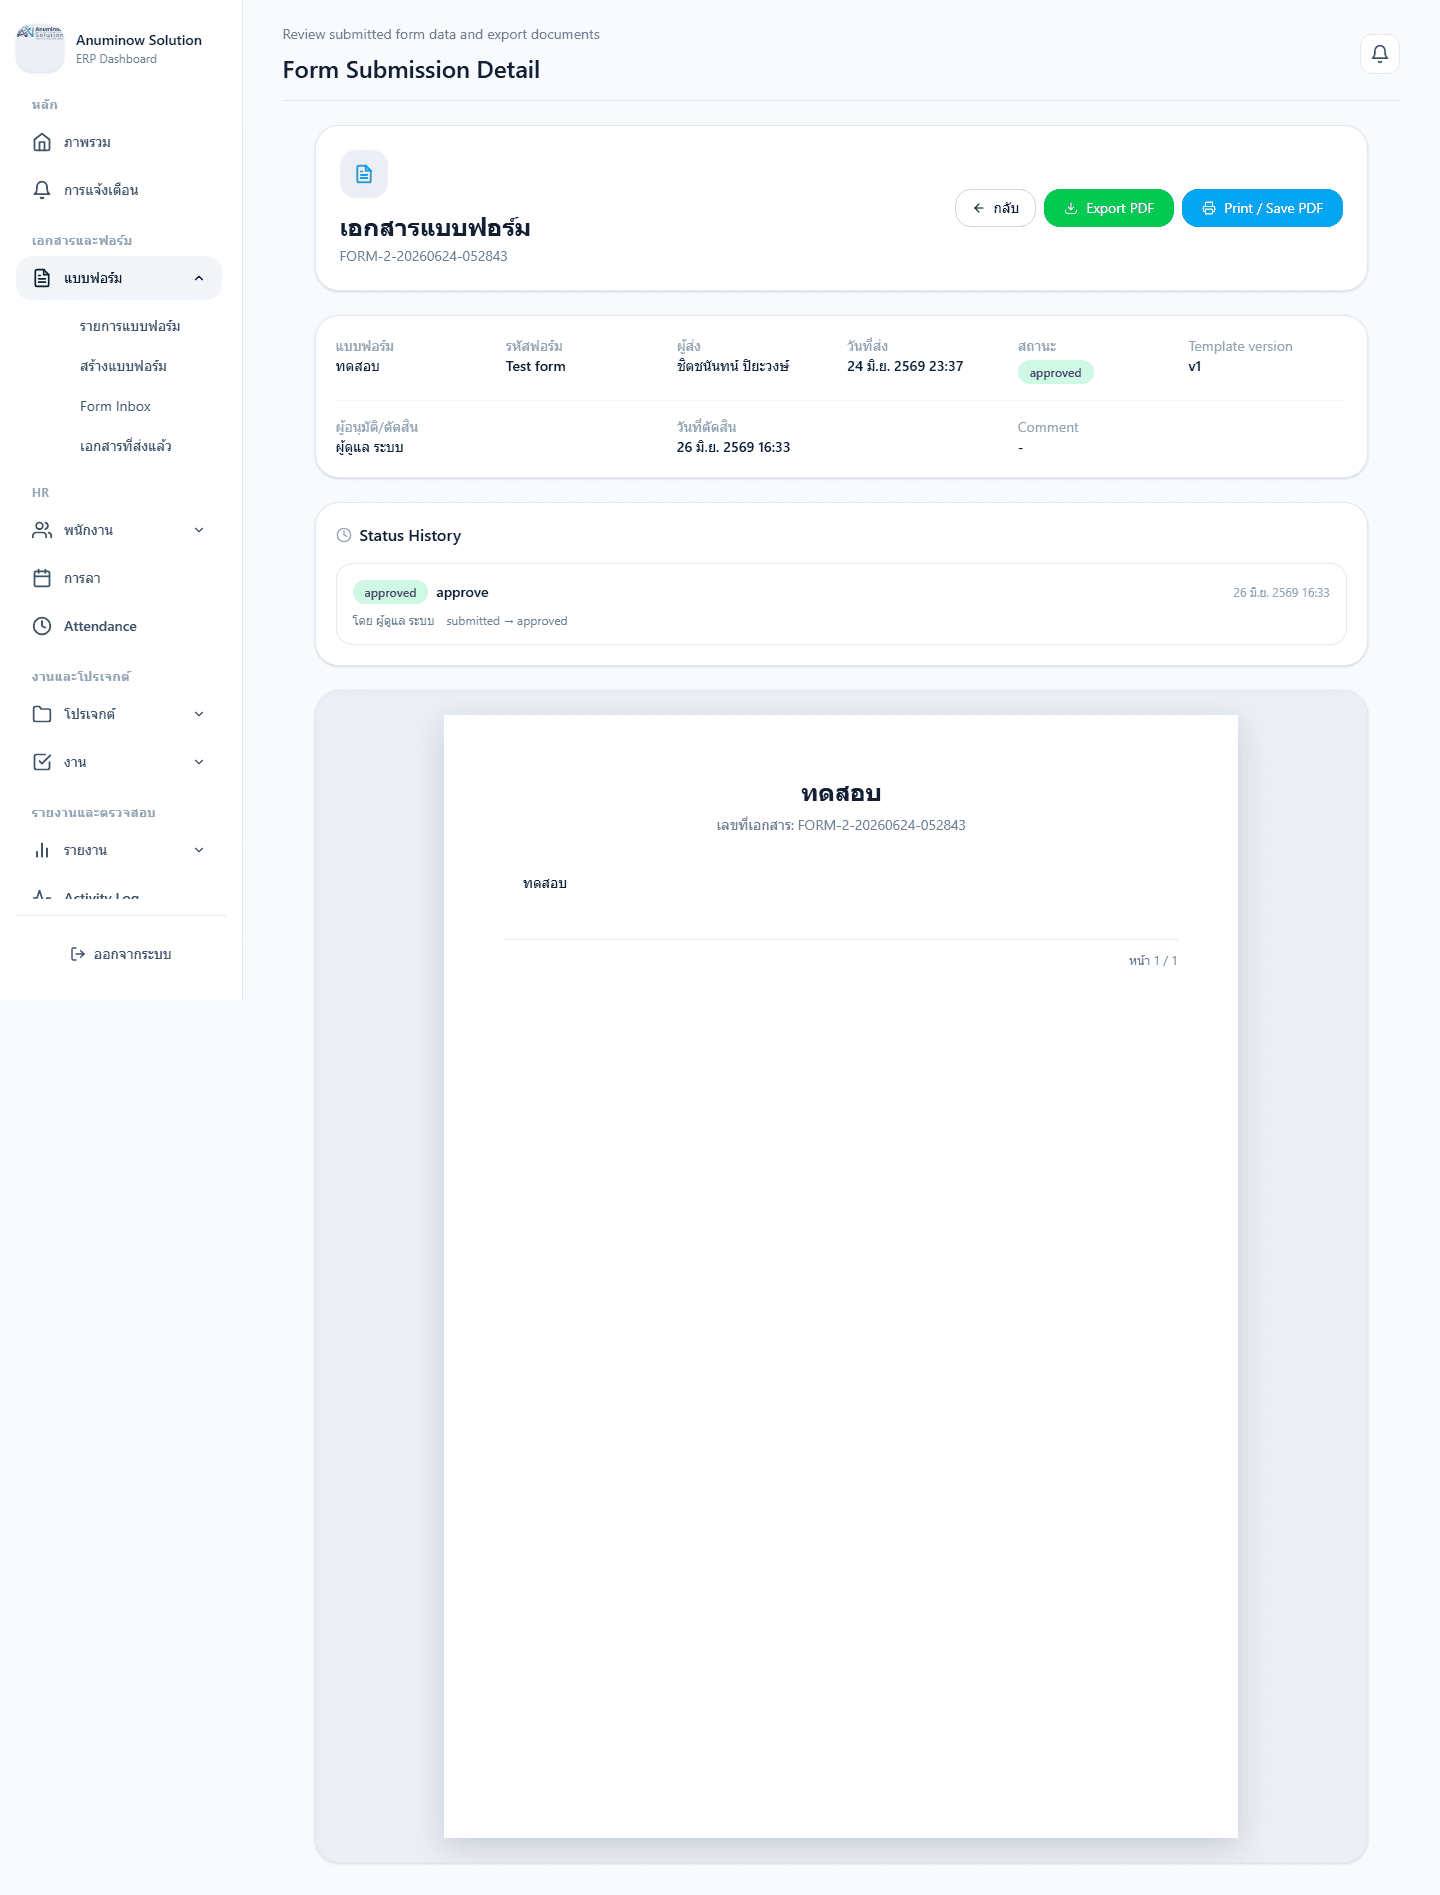Click the green Export PDF button
The height and width of the screenshot is (1895, 1440).
pyautogui.click(x=1108, y=208)
